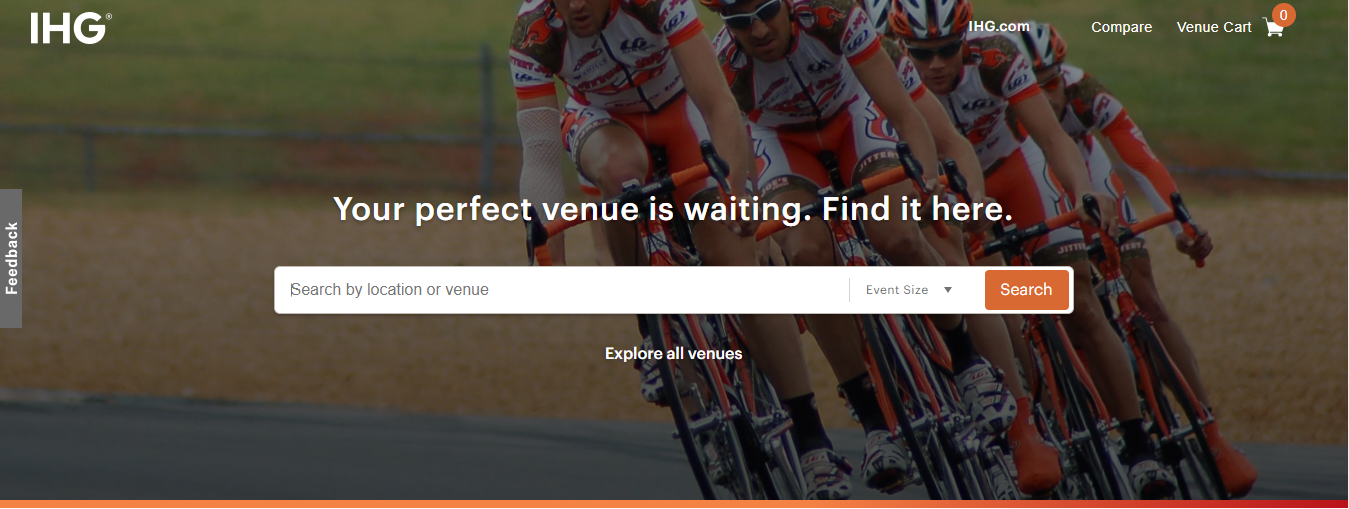
Task: Click the registered trademark symbol beside IHG
Action: point(108,17)
